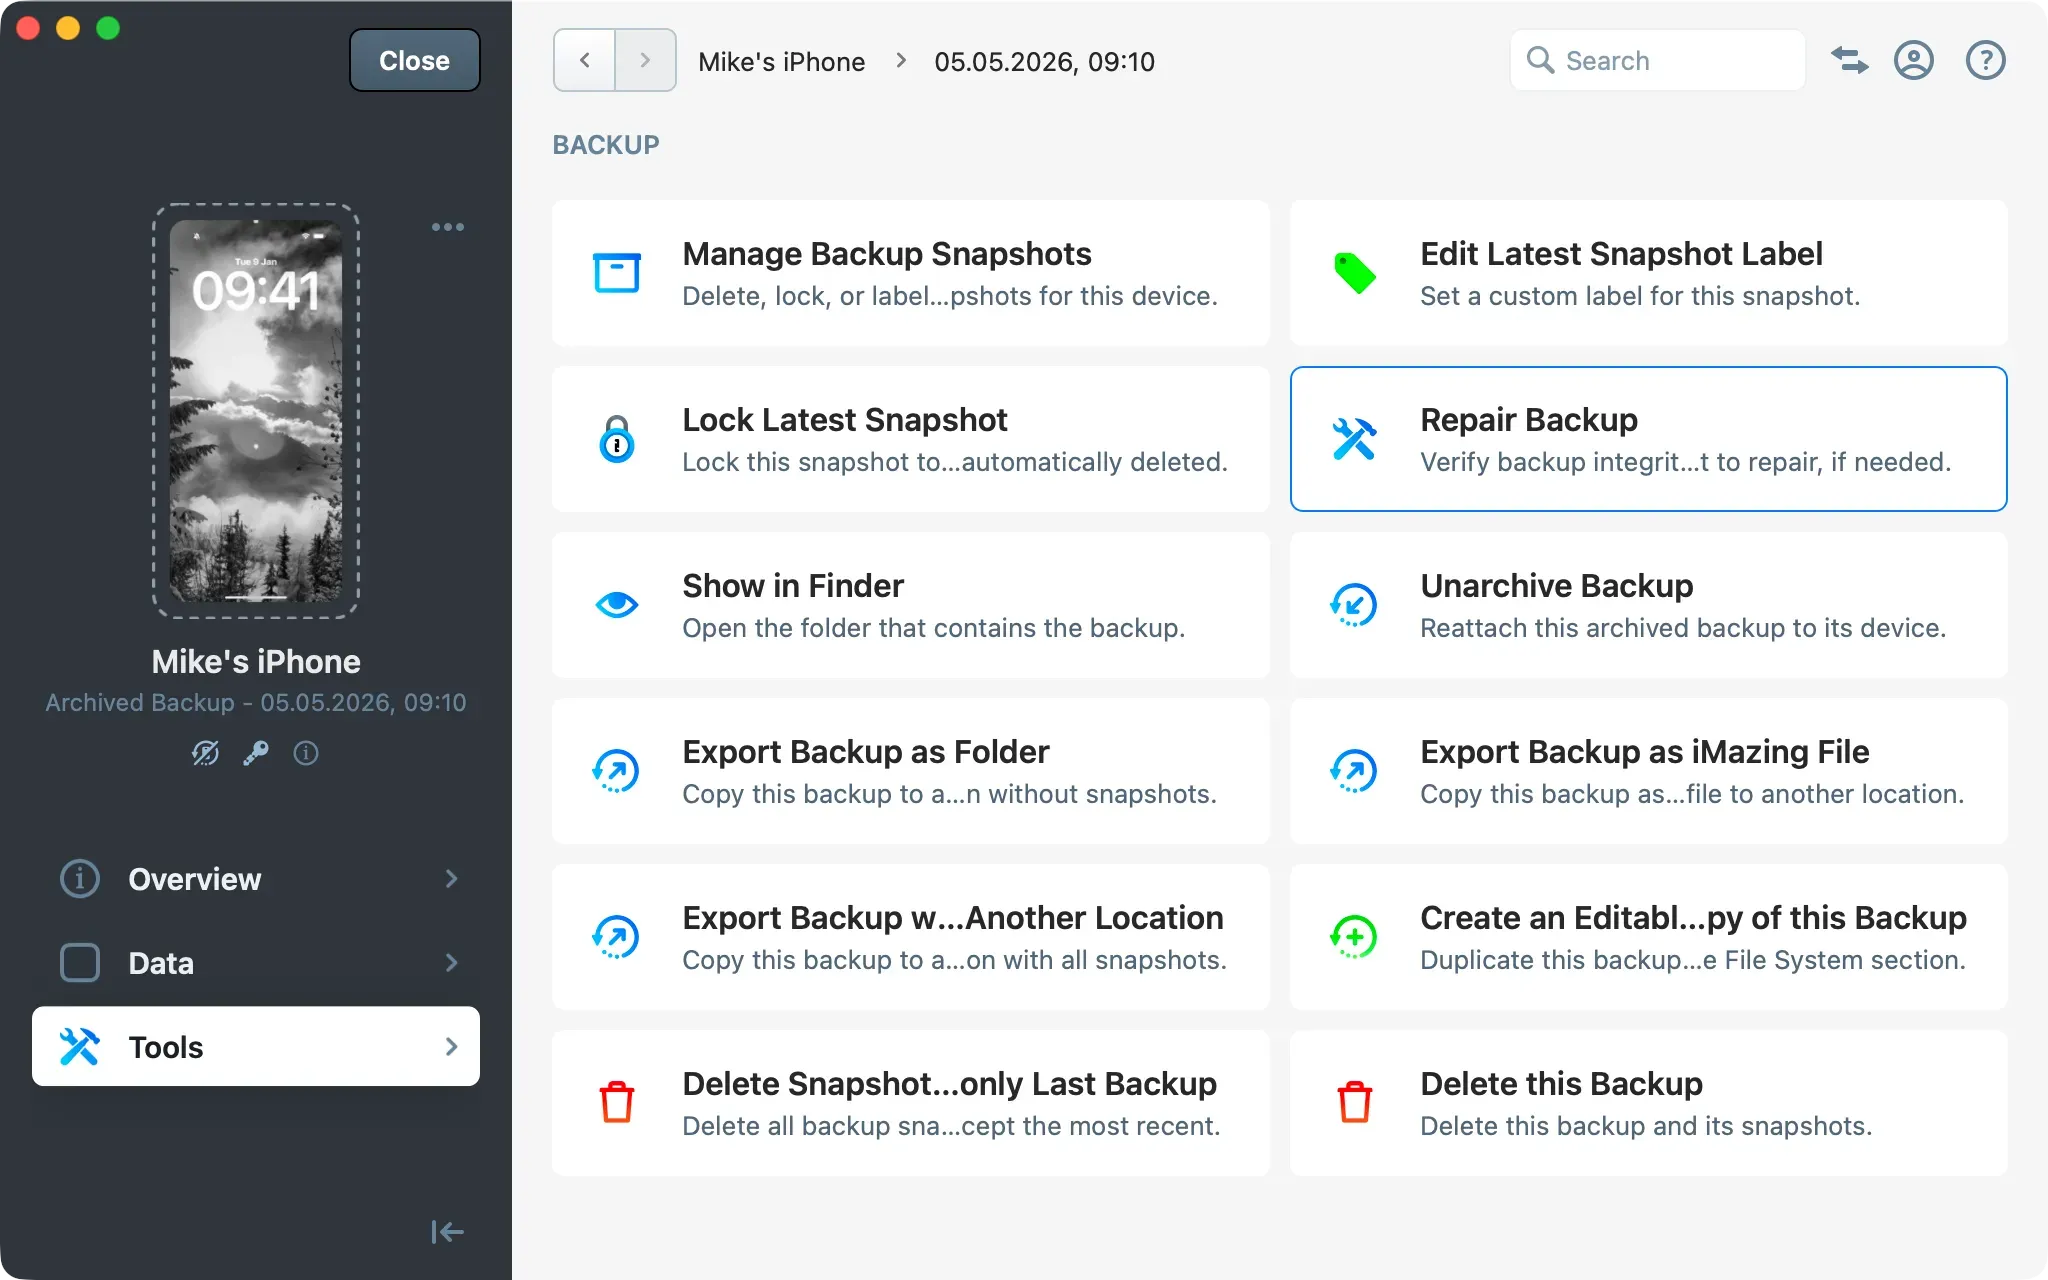The width and height of the screenshot is (2048, 1280).
Task: Click the Repair Backup tools icon
Action: [1355, 439]
